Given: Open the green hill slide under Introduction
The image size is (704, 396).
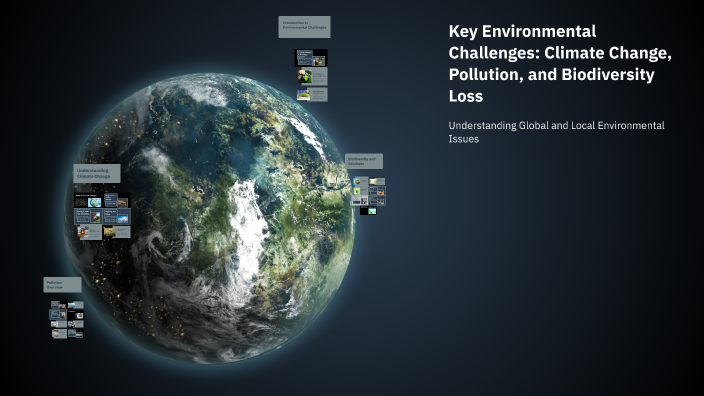Looking at the screenshot, I should click(312, 94).
